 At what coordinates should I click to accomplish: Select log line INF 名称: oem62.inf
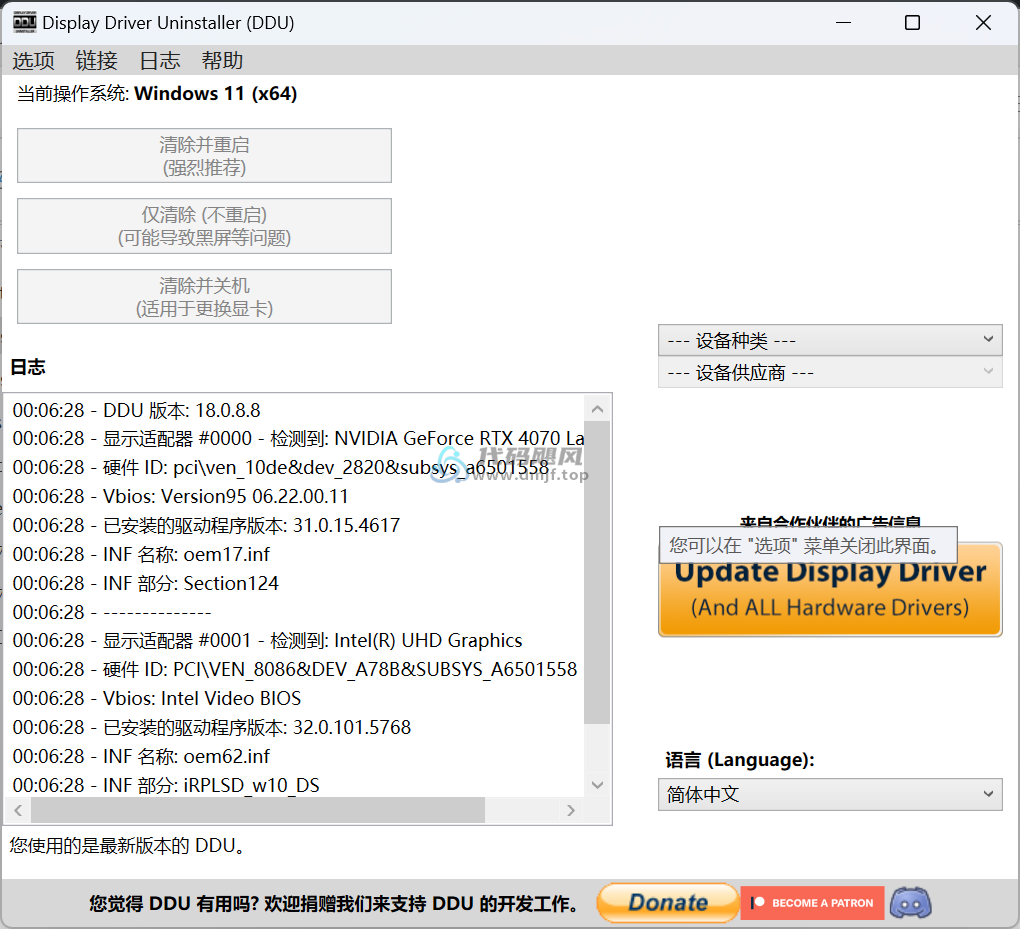pyautogui.click(x=141, y=757)
